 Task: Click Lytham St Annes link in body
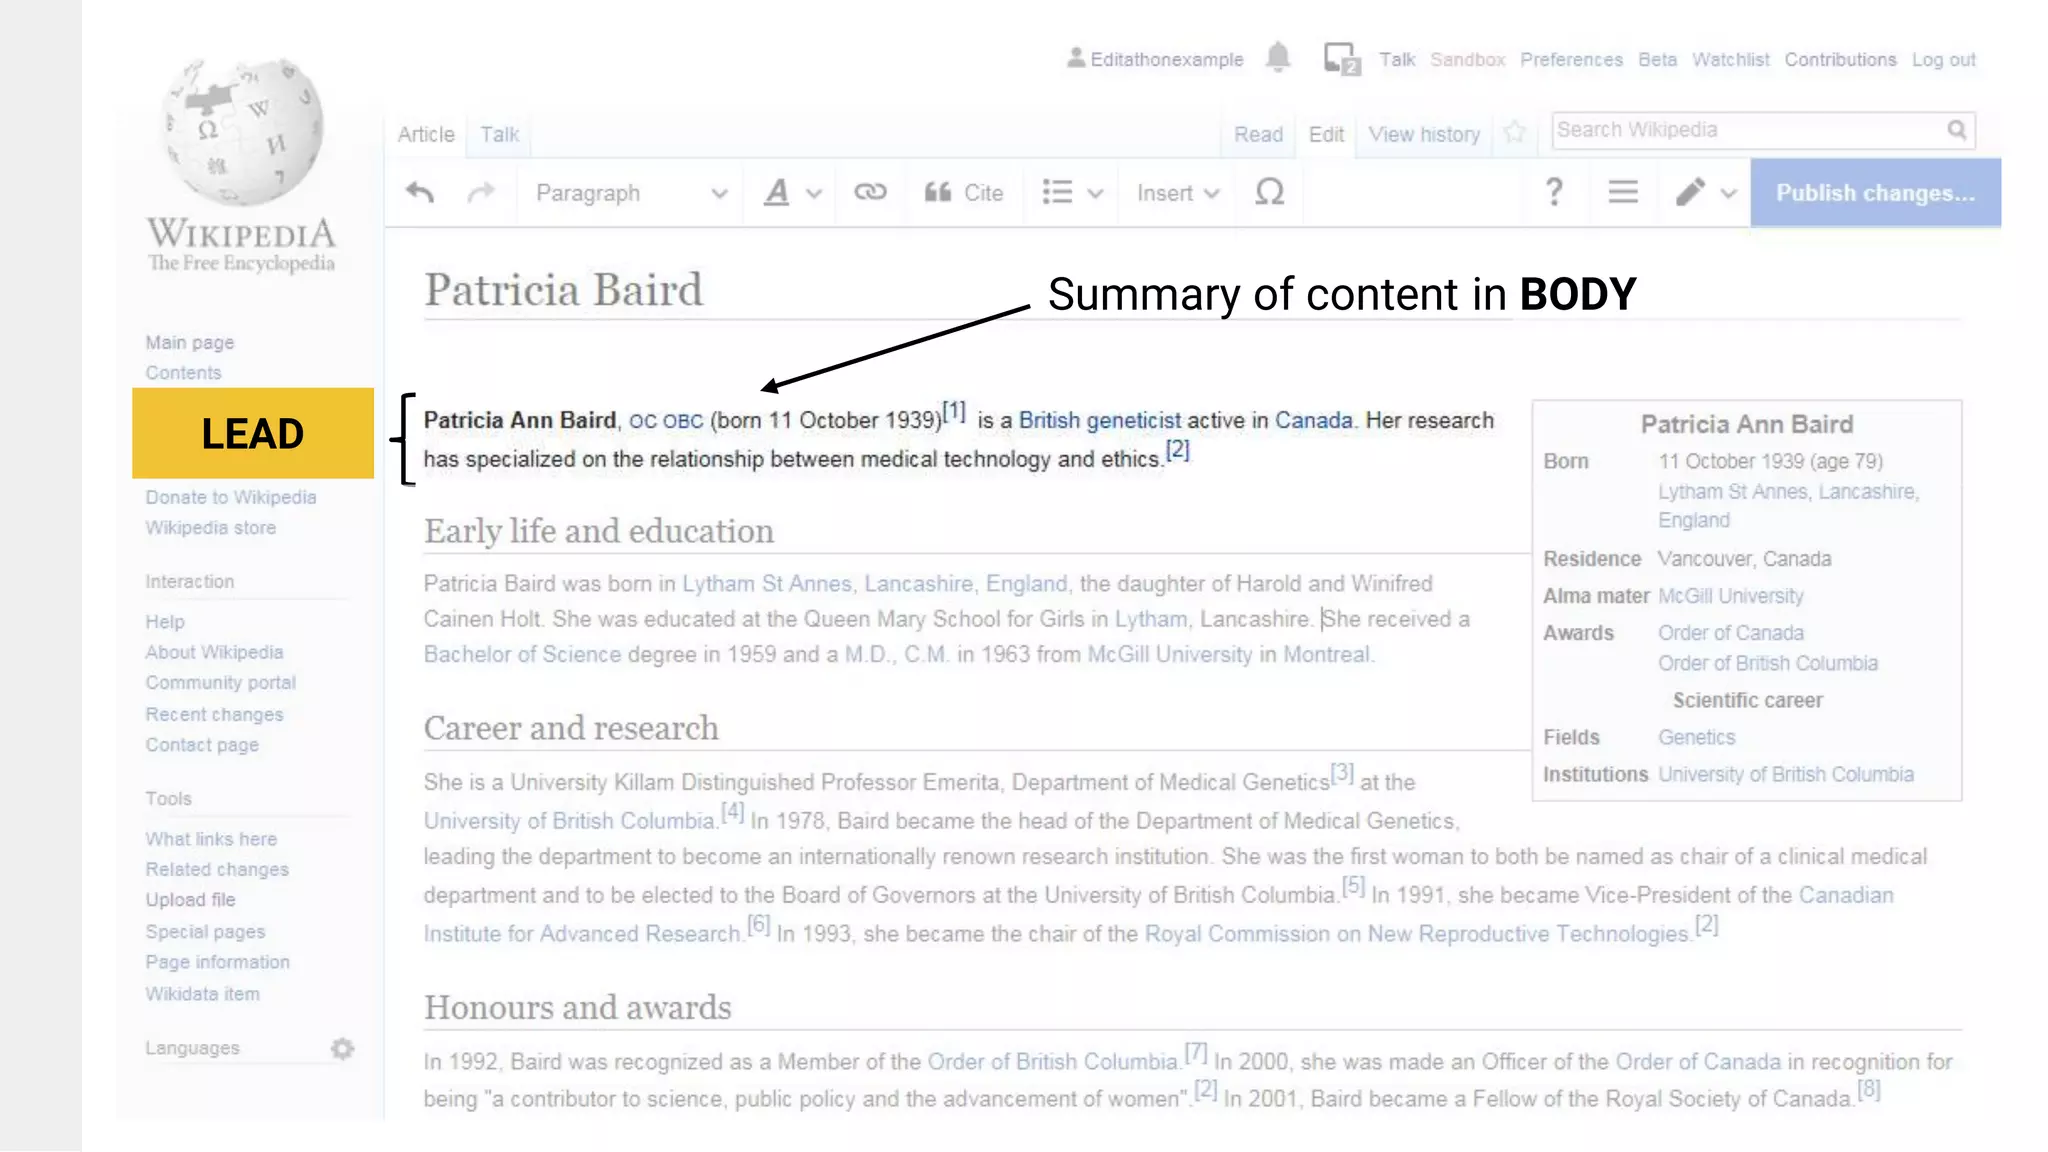pyautogui.click(x=767, y=583)
